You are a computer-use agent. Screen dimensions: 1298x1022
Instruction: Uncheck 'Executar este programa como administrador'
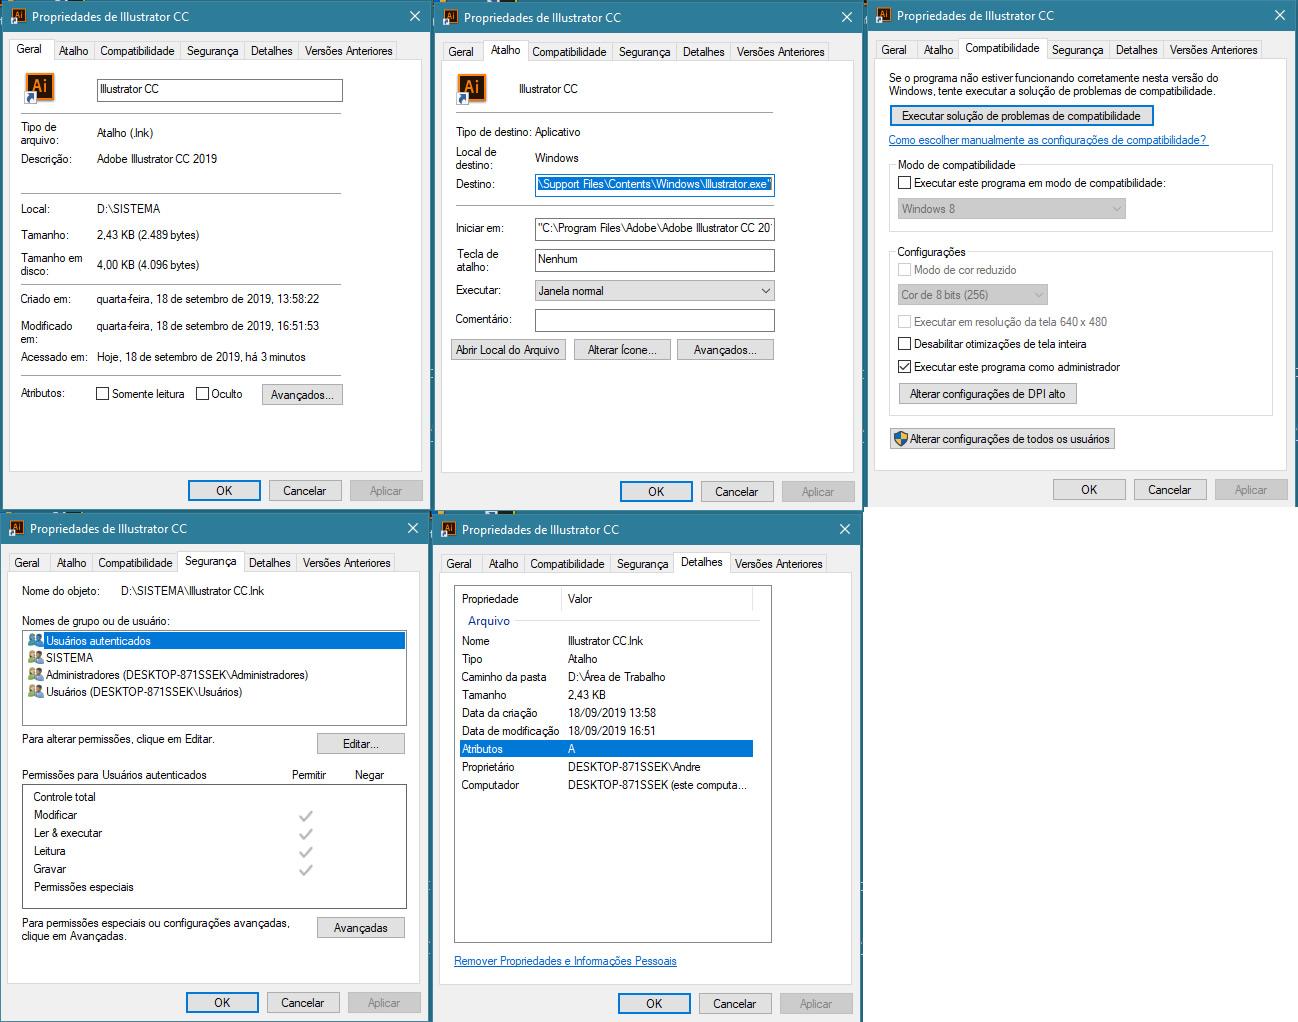pyautogui.click(x=905, y=367)
